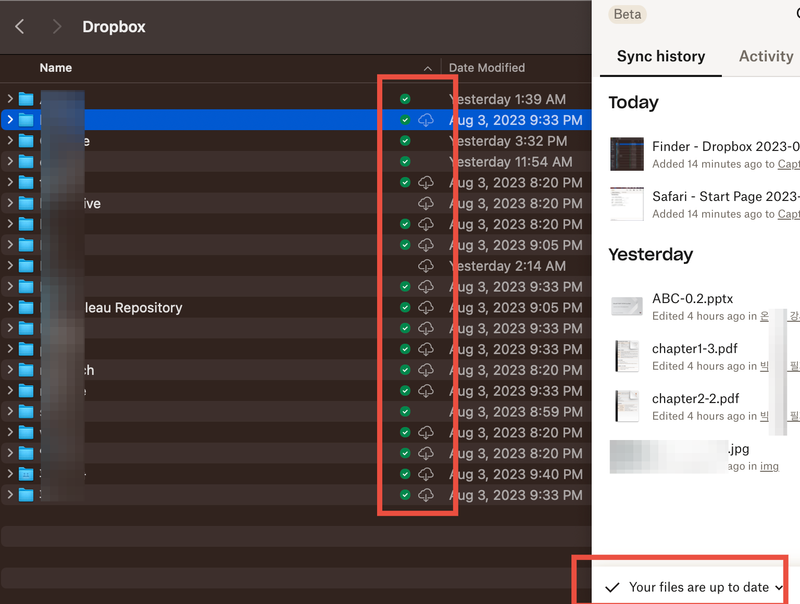The width and height of the screenshot is (800, 604).
Task: Click cloud icon on Yesterday 2:14 AM row
Action: pos(426,266)
